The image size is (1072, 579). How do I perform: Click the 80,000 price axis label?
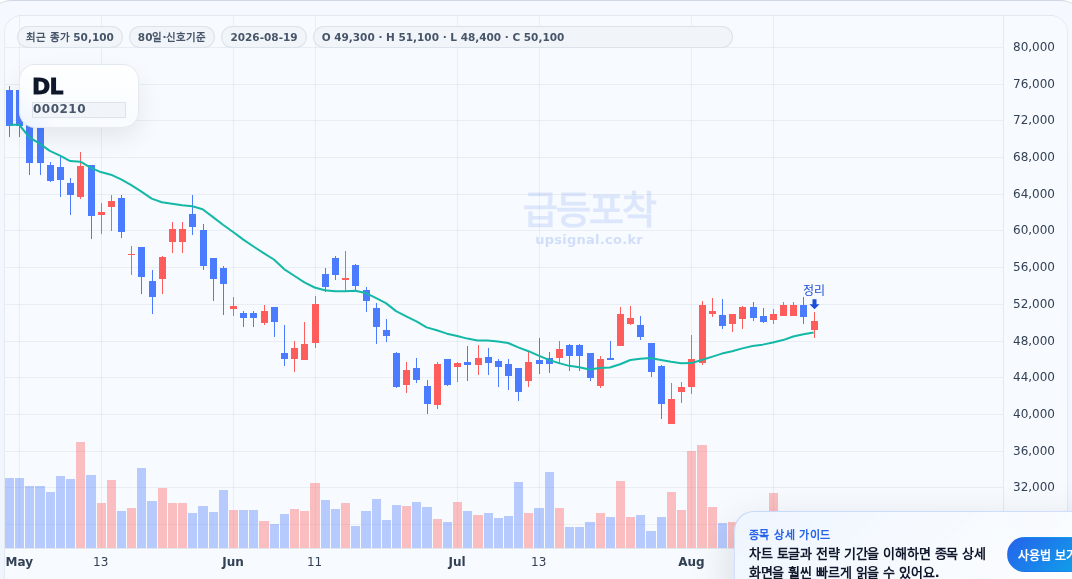pos(1034,46)
